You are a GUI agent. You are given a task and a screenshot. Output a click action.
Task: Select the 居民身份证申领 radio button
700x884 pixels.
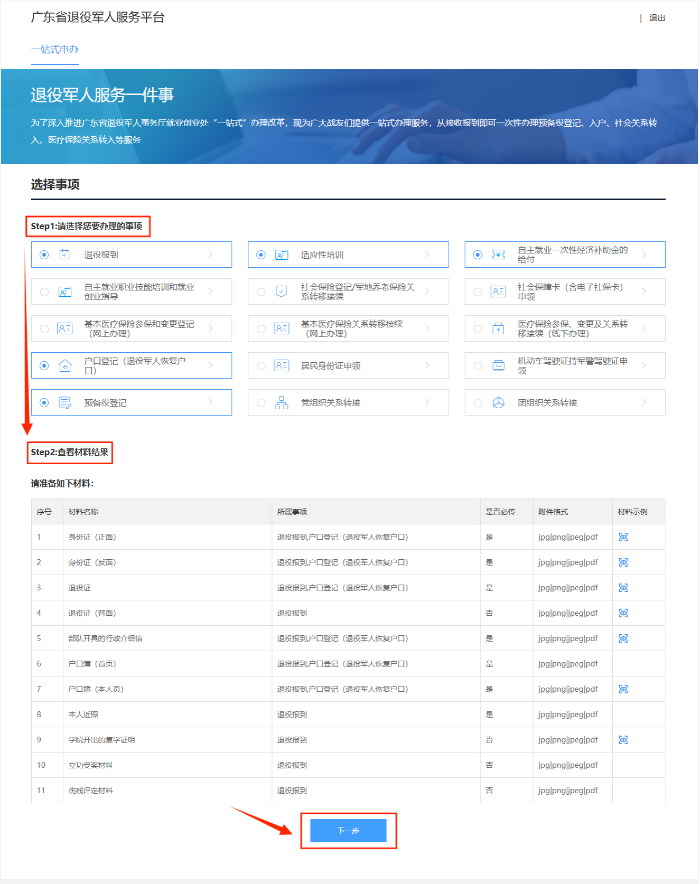[261, 366]
